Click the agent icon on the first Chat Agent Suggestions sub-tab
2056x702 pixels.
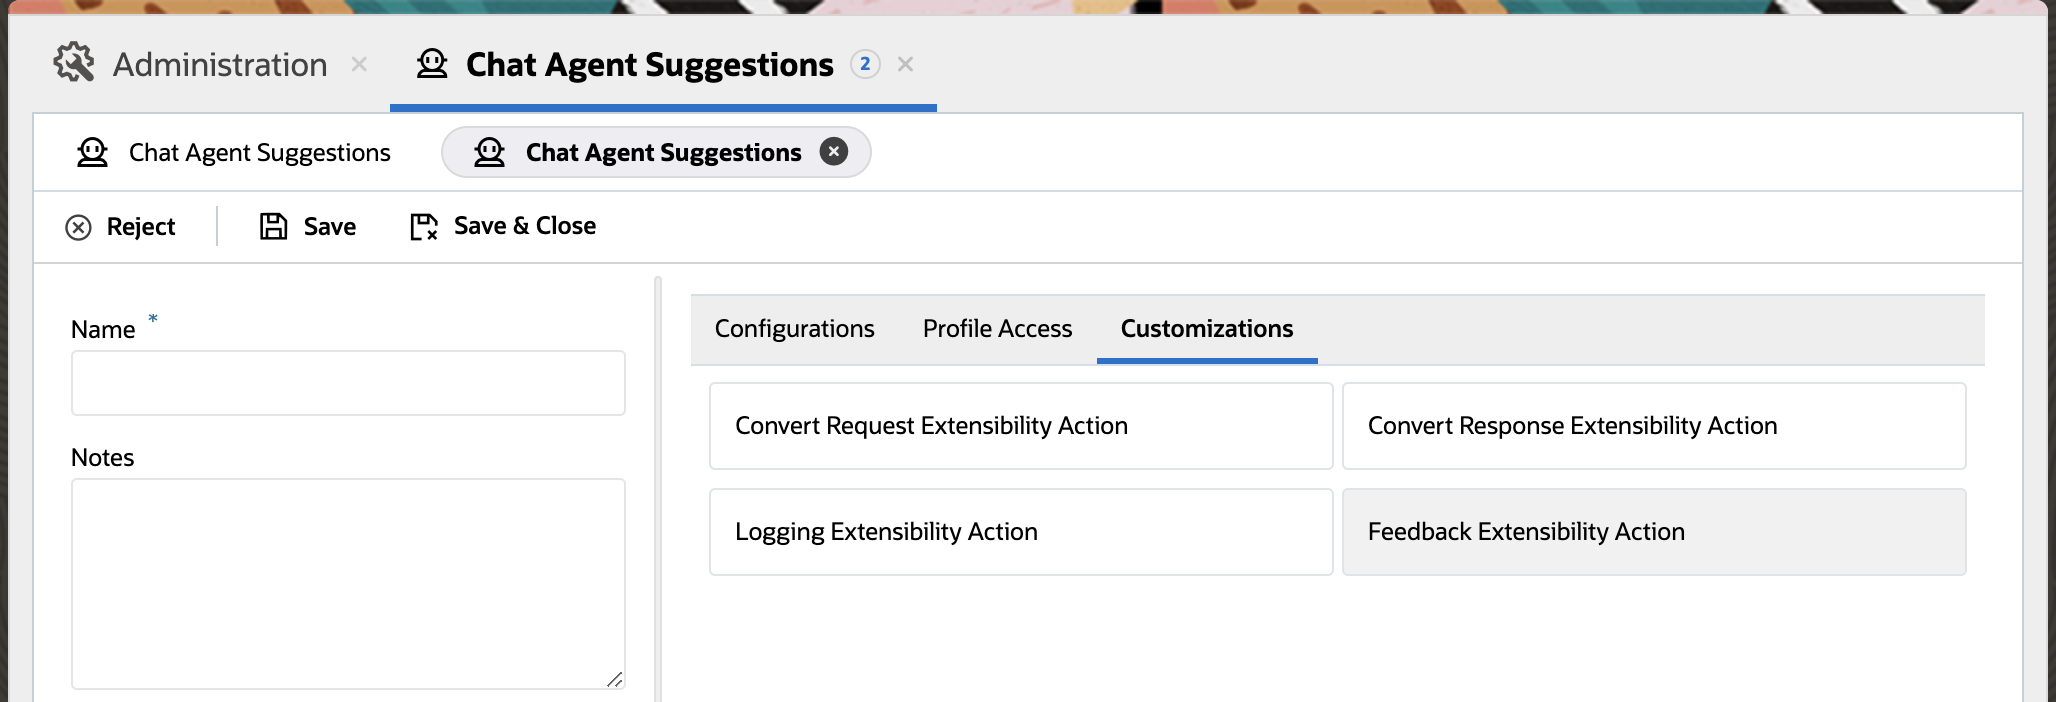coord(93,152)
